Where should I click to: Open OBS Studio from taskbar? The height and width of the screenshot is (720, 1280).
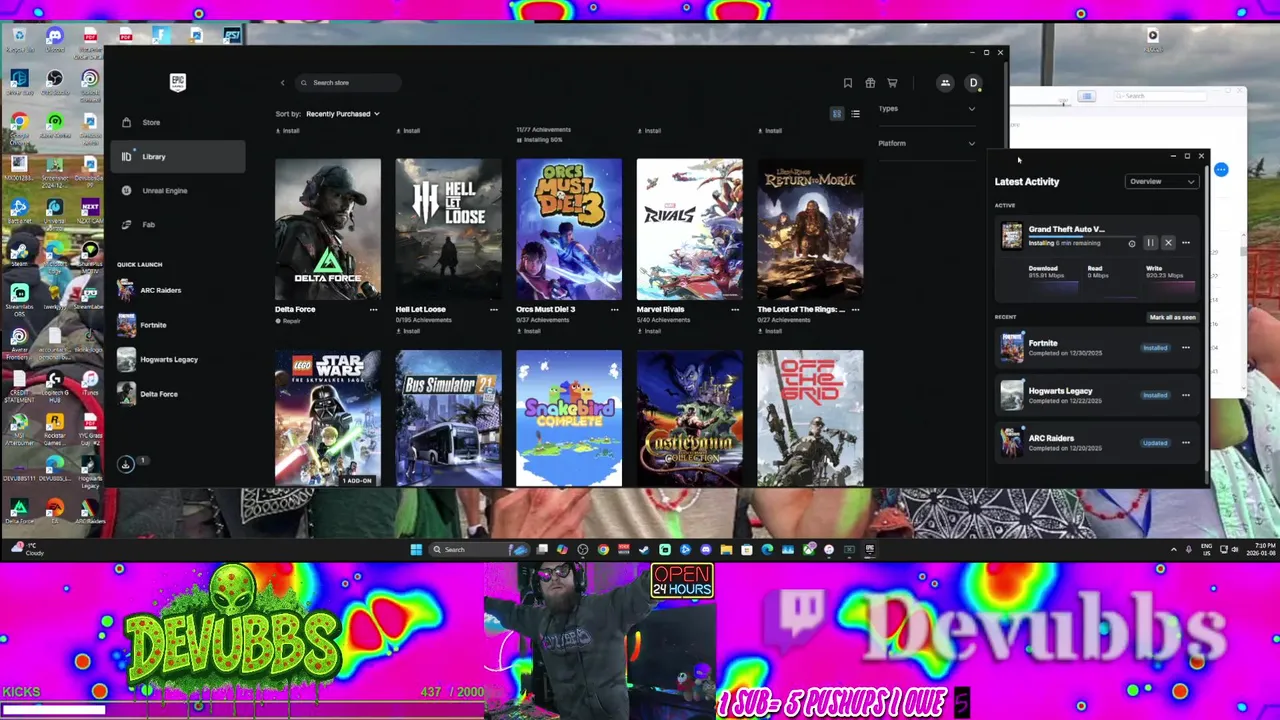(x=583, y=549)
